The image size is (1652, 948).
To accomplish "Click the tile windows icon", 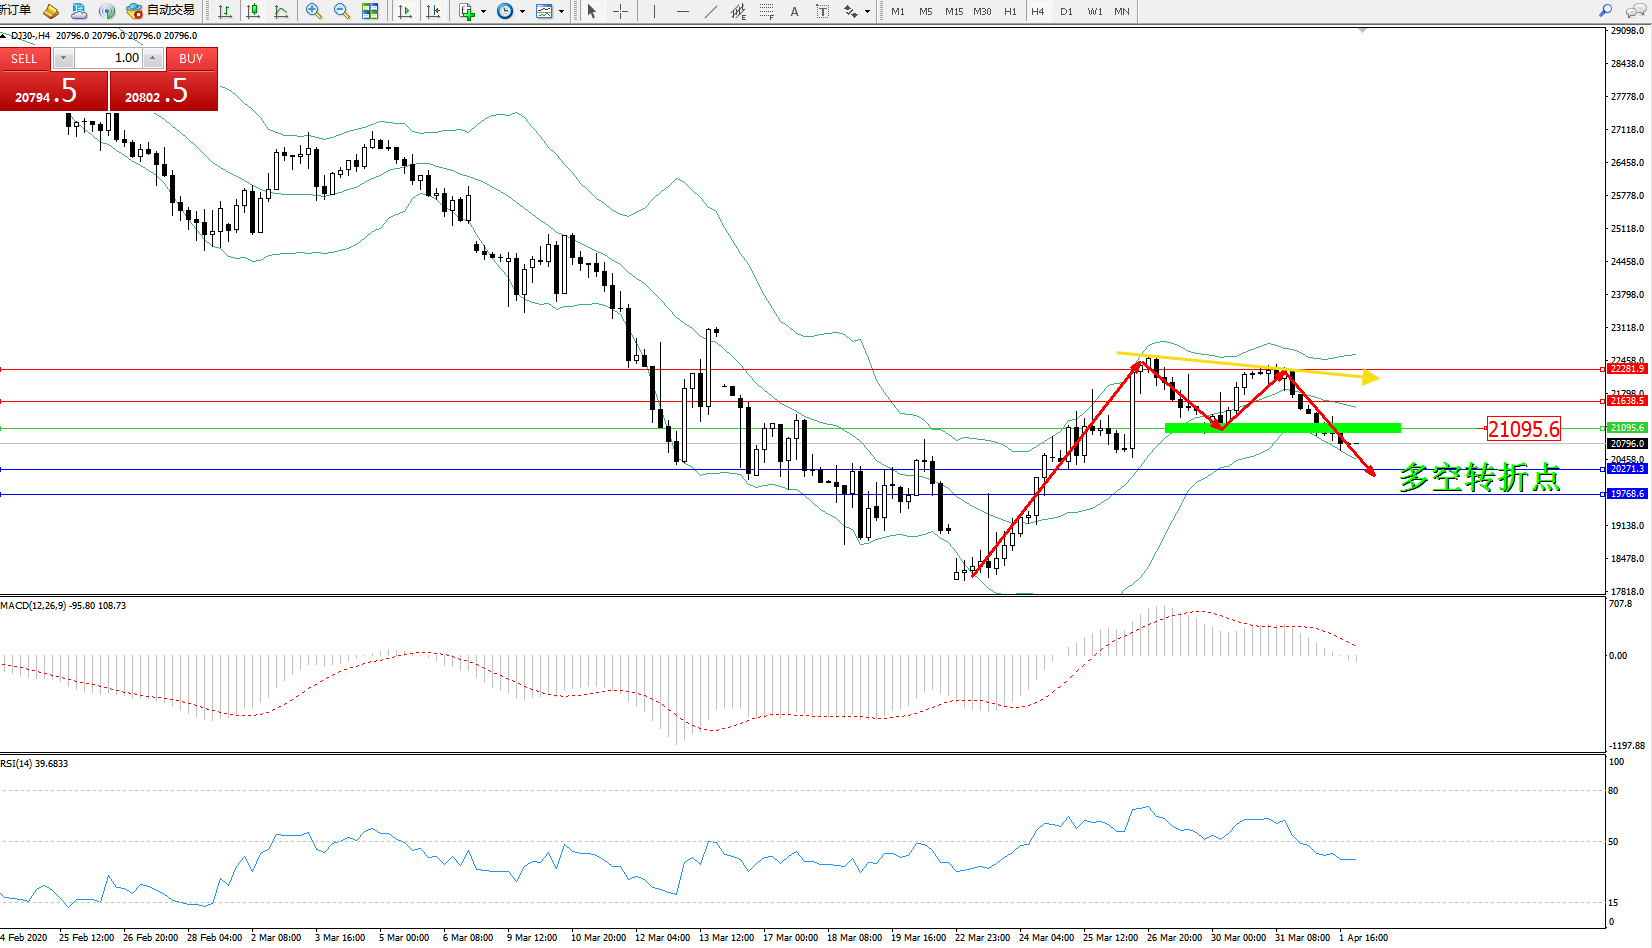I will (370, 11).
